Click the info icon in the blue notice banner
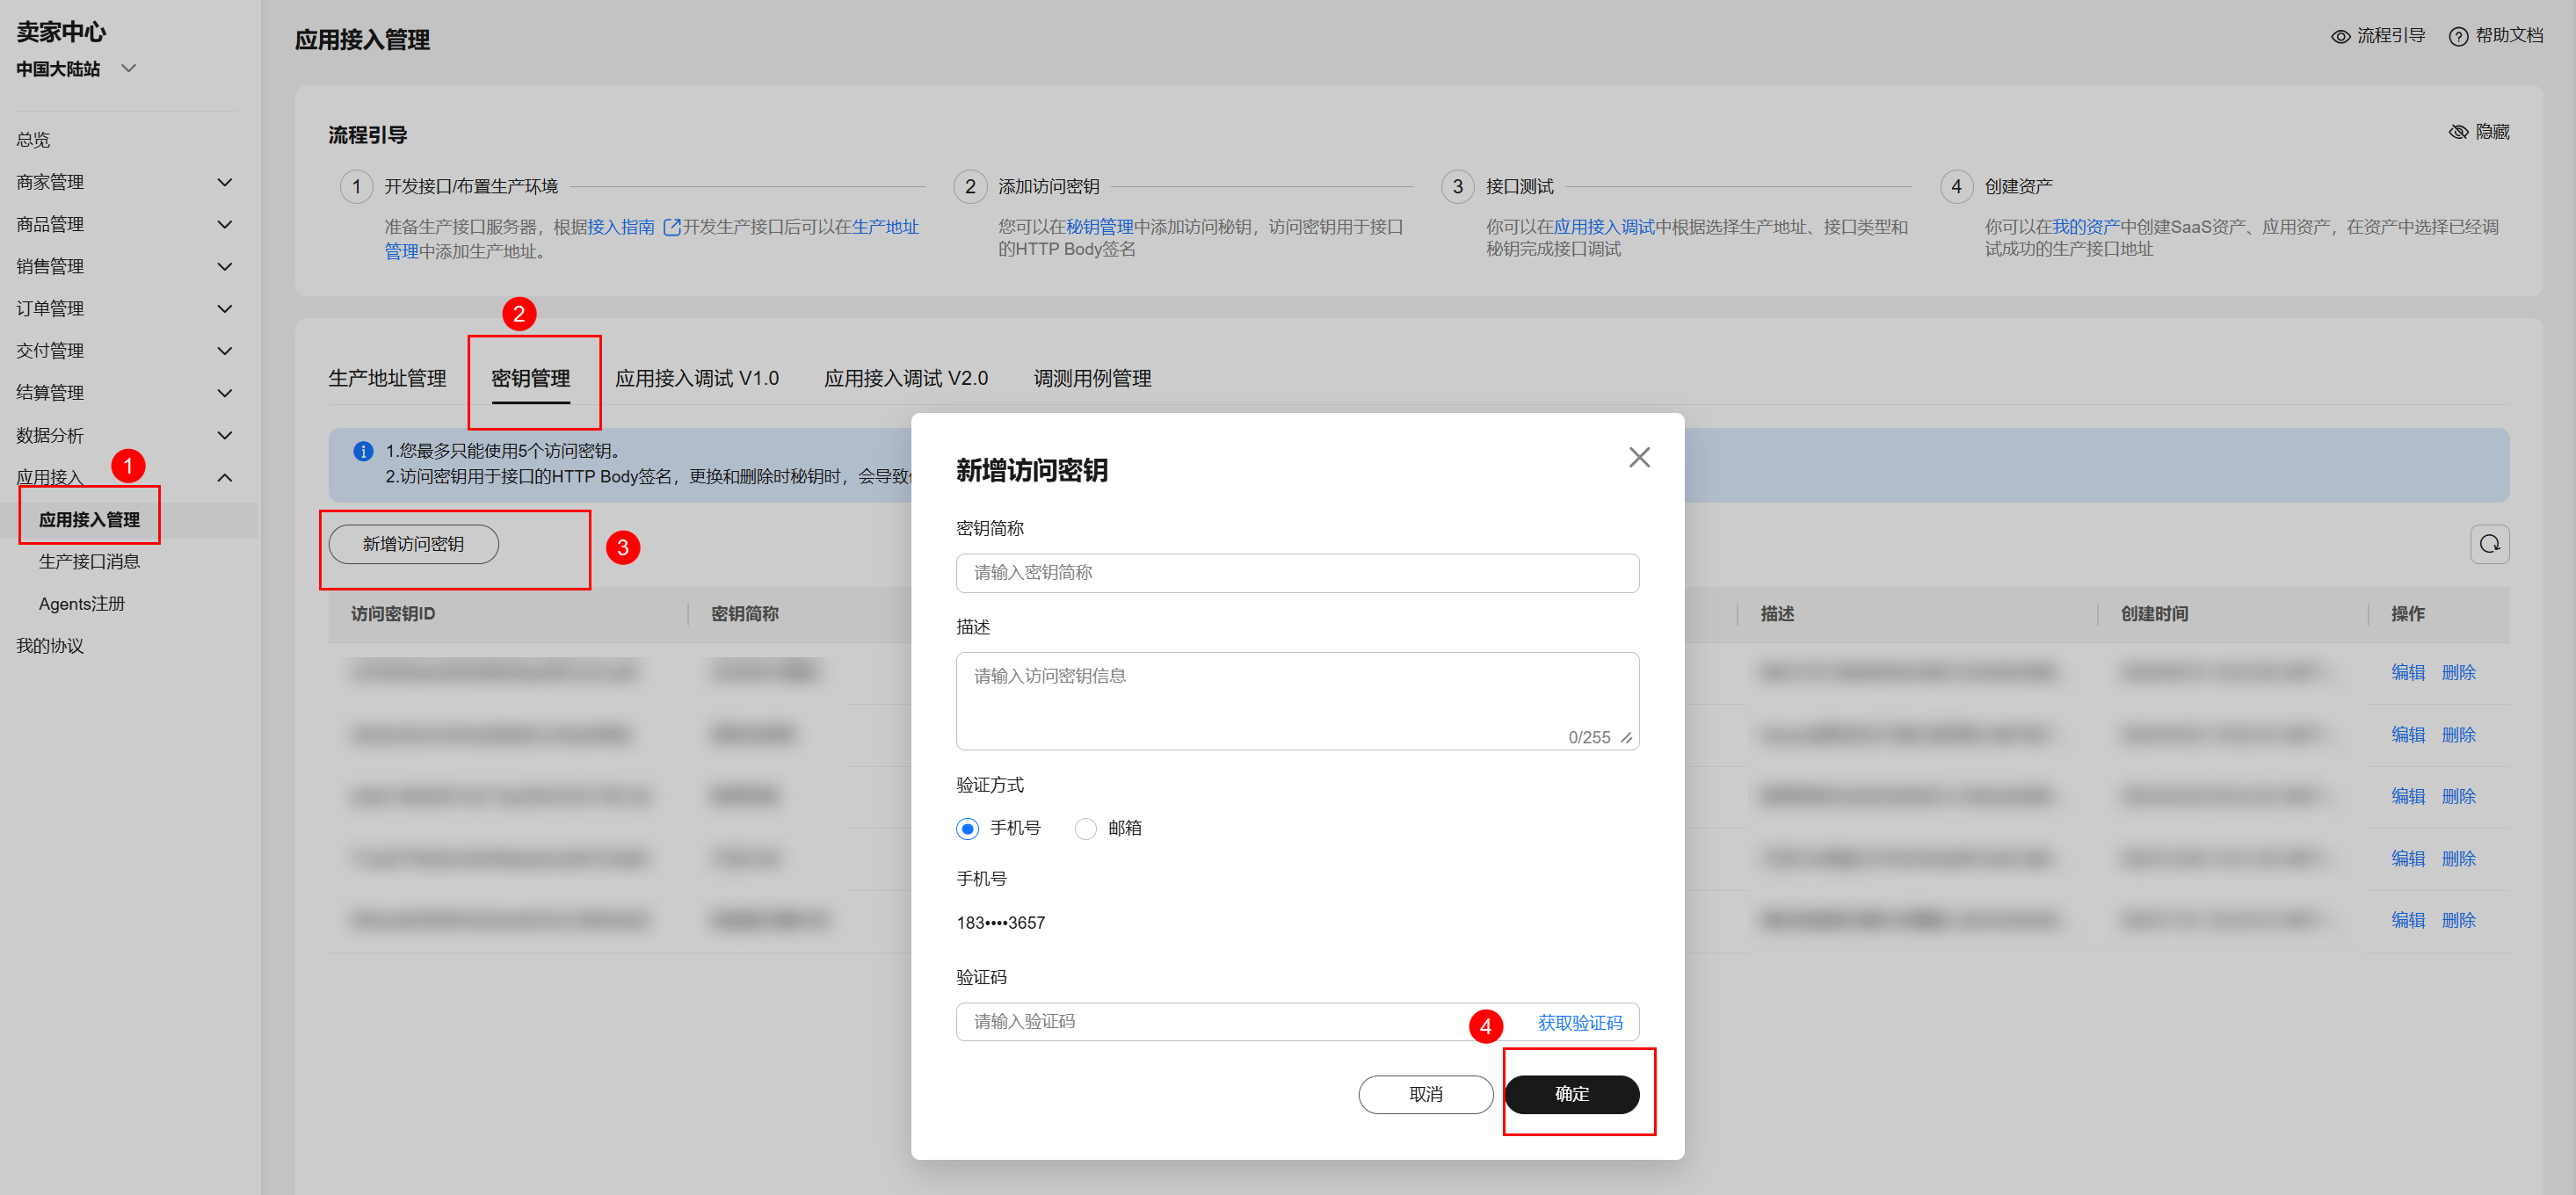Image resolution: width=2576 pixels, height=1195 pixels. pos(362,451)
